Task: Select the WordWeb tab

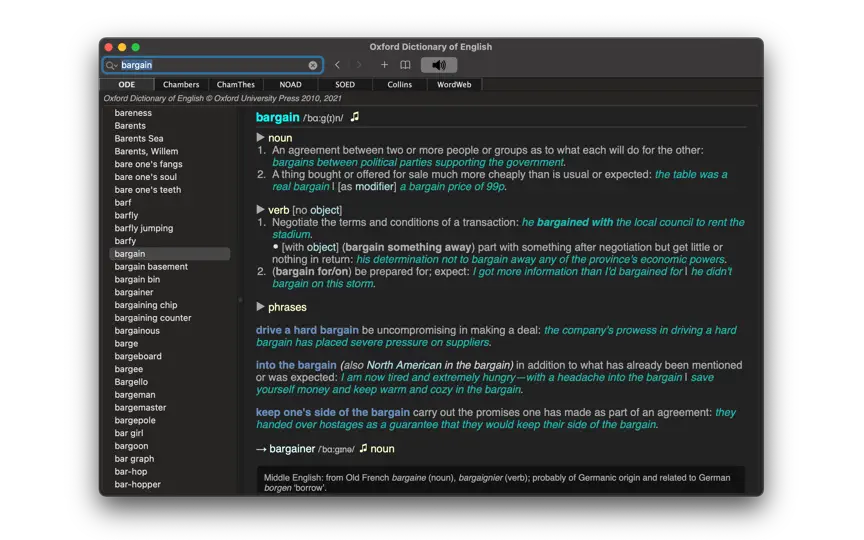Action: (454, 84)
